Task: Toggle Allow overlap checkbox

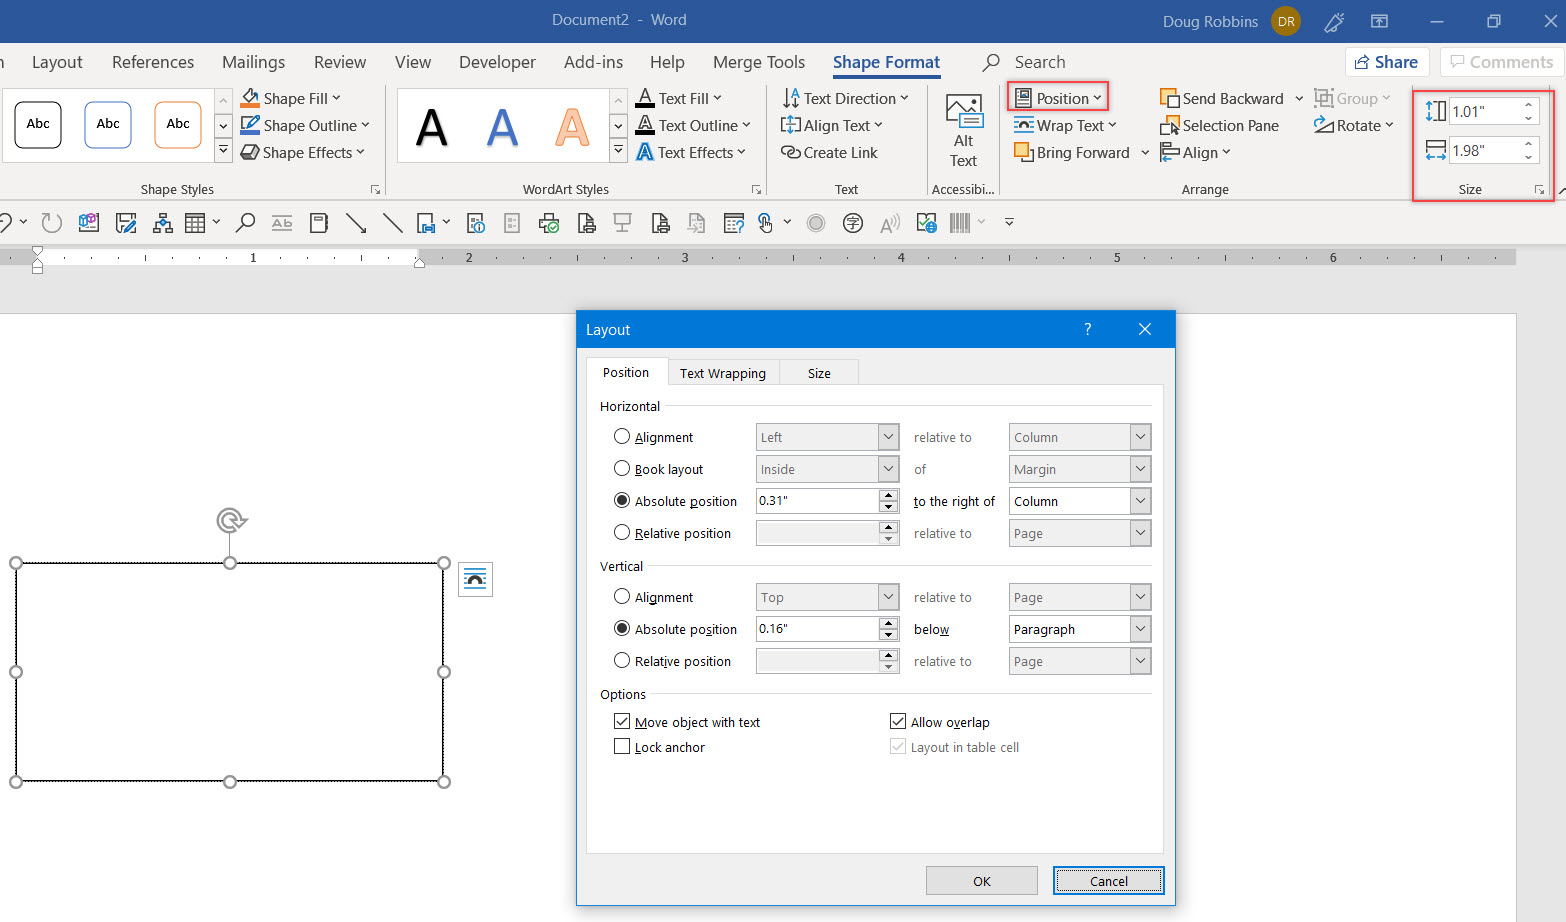Action: point(898,721)
